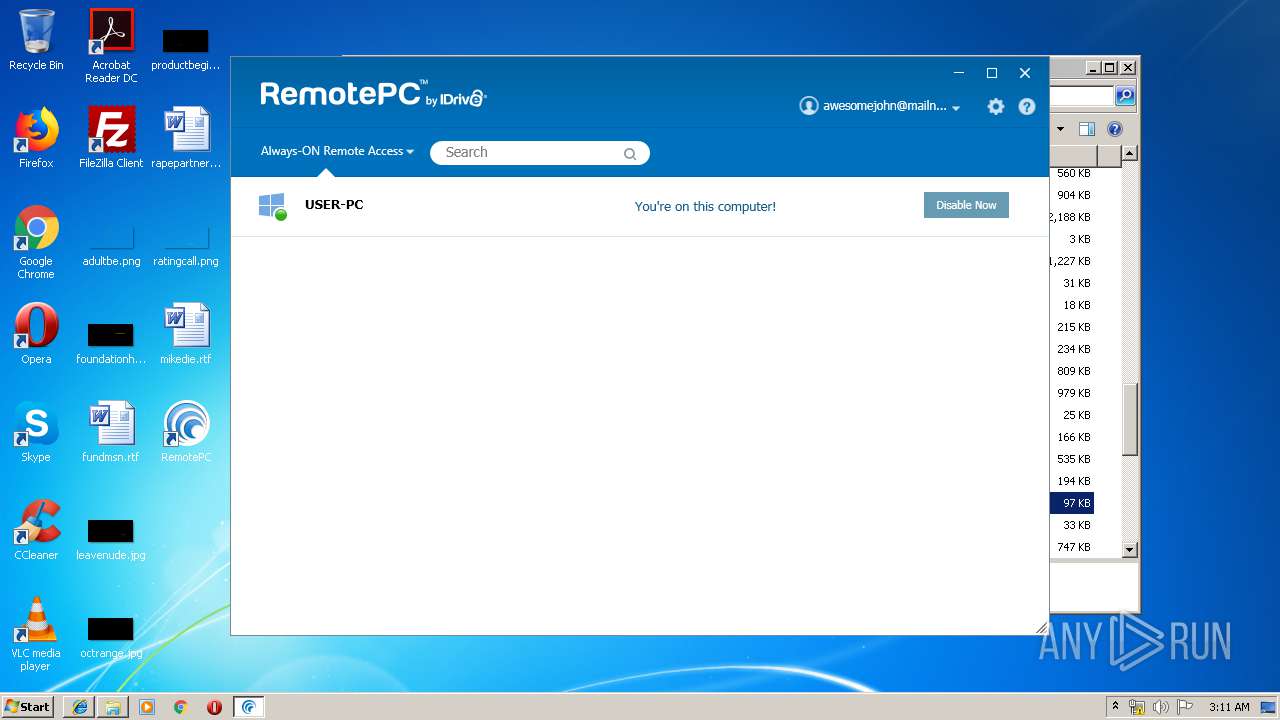Click Explorer scrollbar up arrow
The width and height of the screenshot is (1280, 720).
click(1130, 153)
